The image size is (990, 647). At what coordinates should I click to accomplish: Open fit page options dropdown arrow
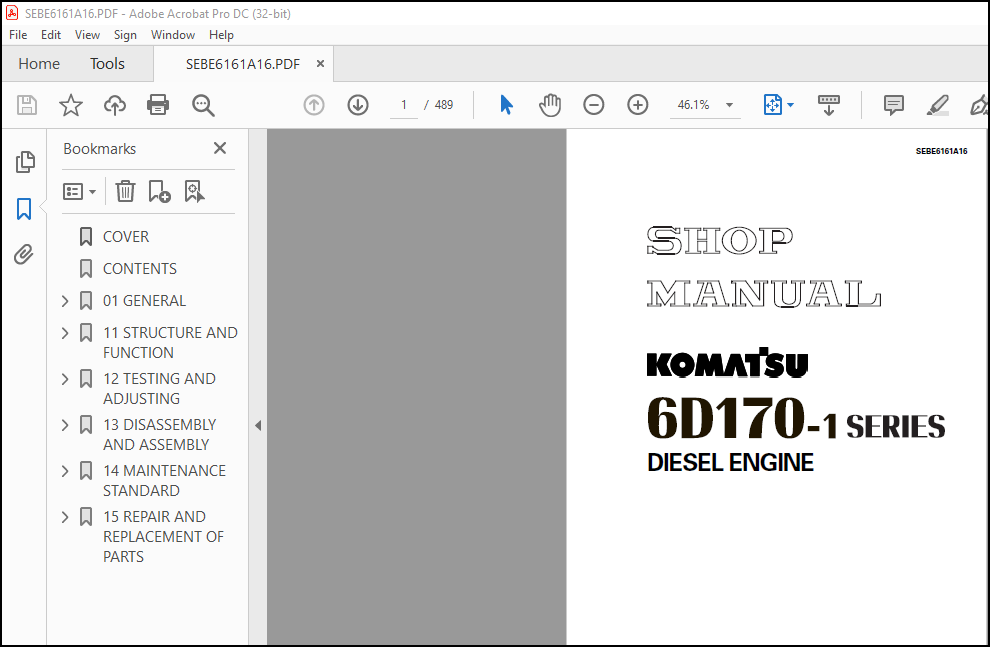[790, 105]
